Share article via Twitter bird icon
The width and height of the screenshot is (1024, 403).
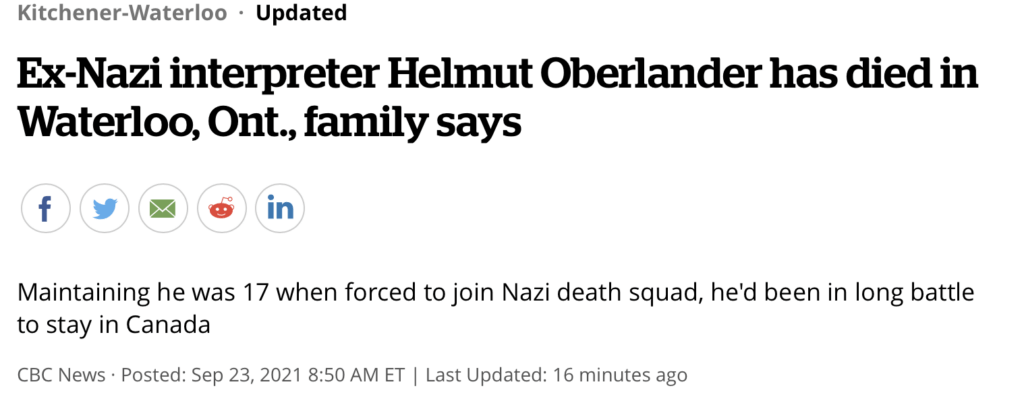(104, 208)
